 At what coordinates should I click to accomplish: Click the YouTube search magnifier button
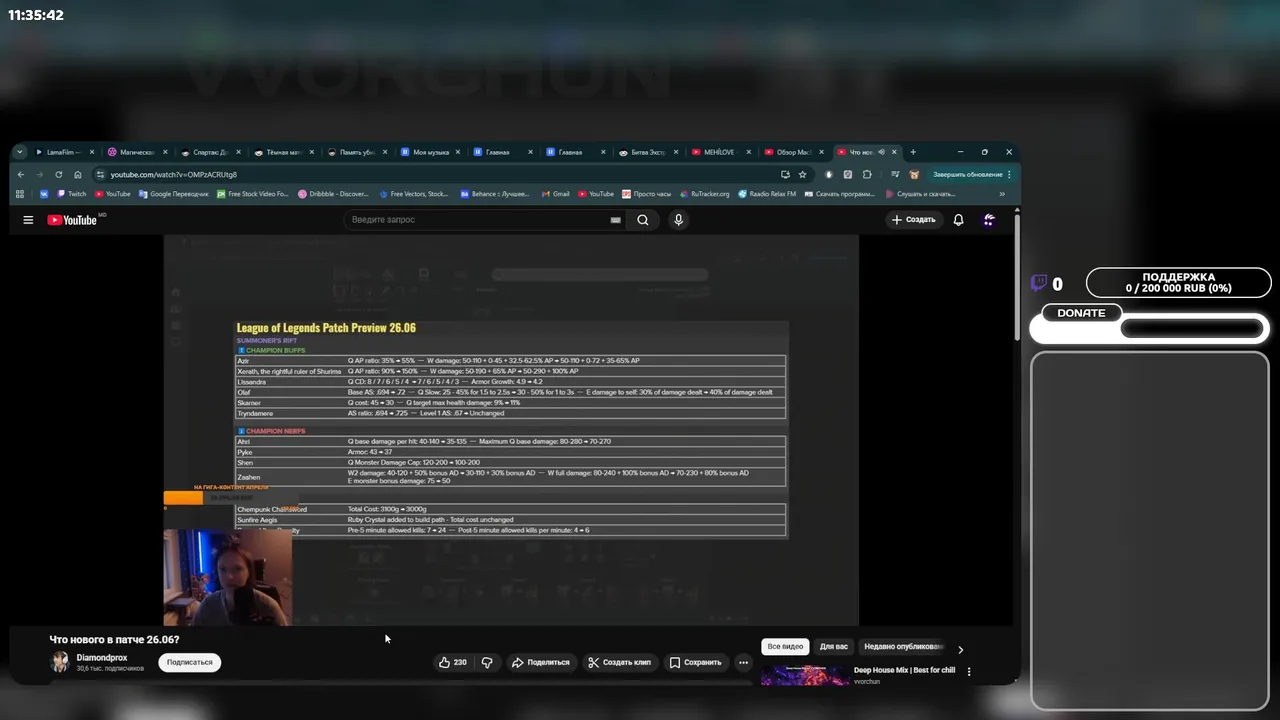point(643,220)
